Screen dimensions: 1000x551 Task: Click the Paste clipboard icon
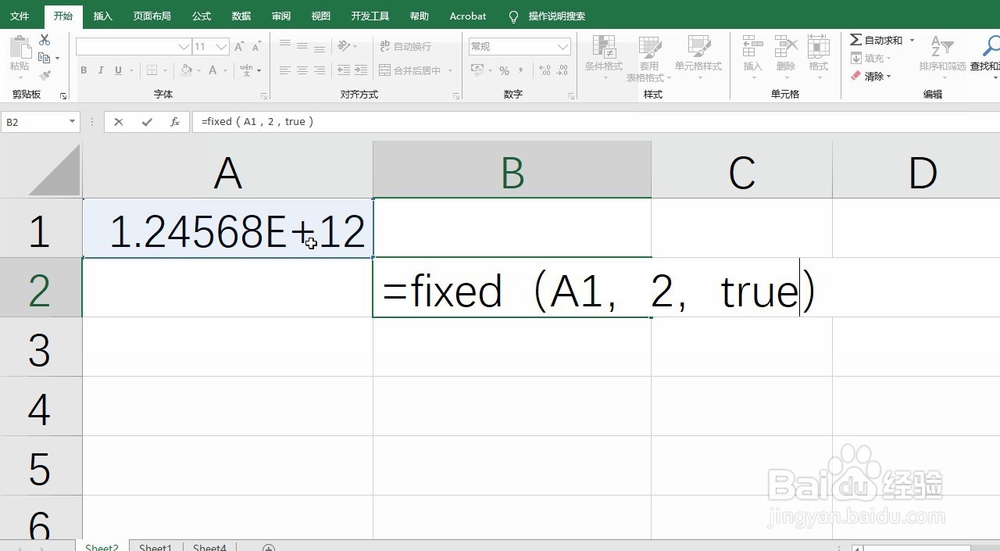point(20,48)
